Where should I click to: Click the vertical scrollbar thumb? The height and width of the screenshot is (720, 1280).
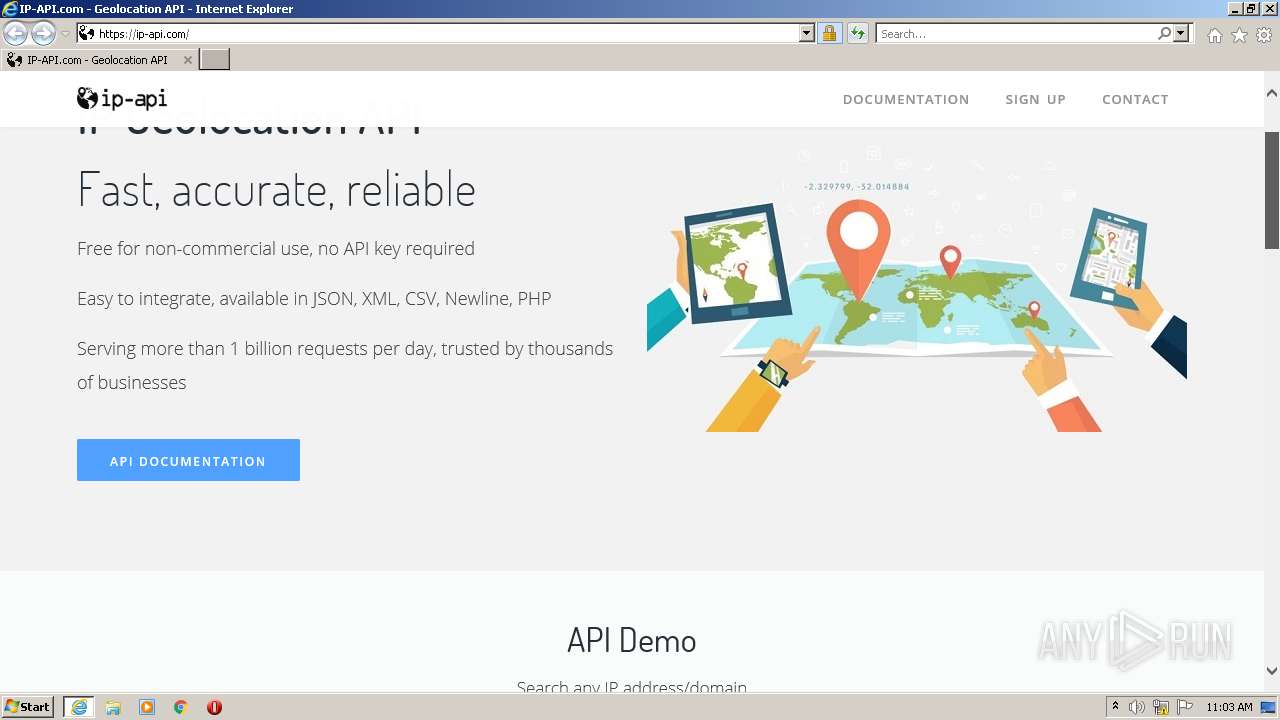coord(1272,190)
